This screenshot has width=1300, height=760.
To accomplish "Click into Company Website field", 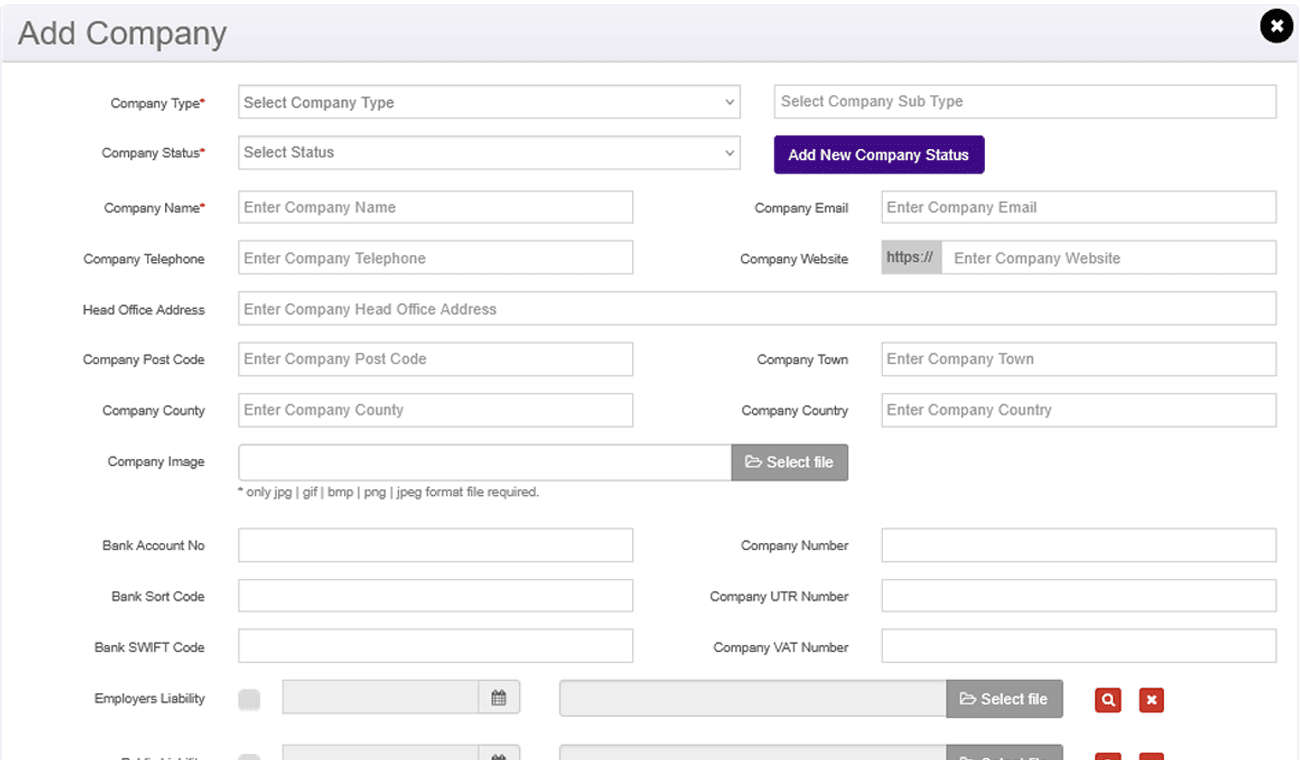I will point(1108,258).
